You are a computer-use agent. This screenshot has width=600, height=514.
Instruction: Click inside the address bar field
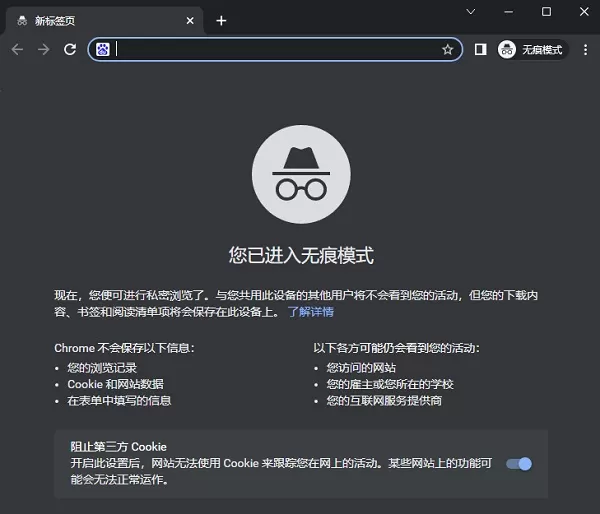coord(275,49)
